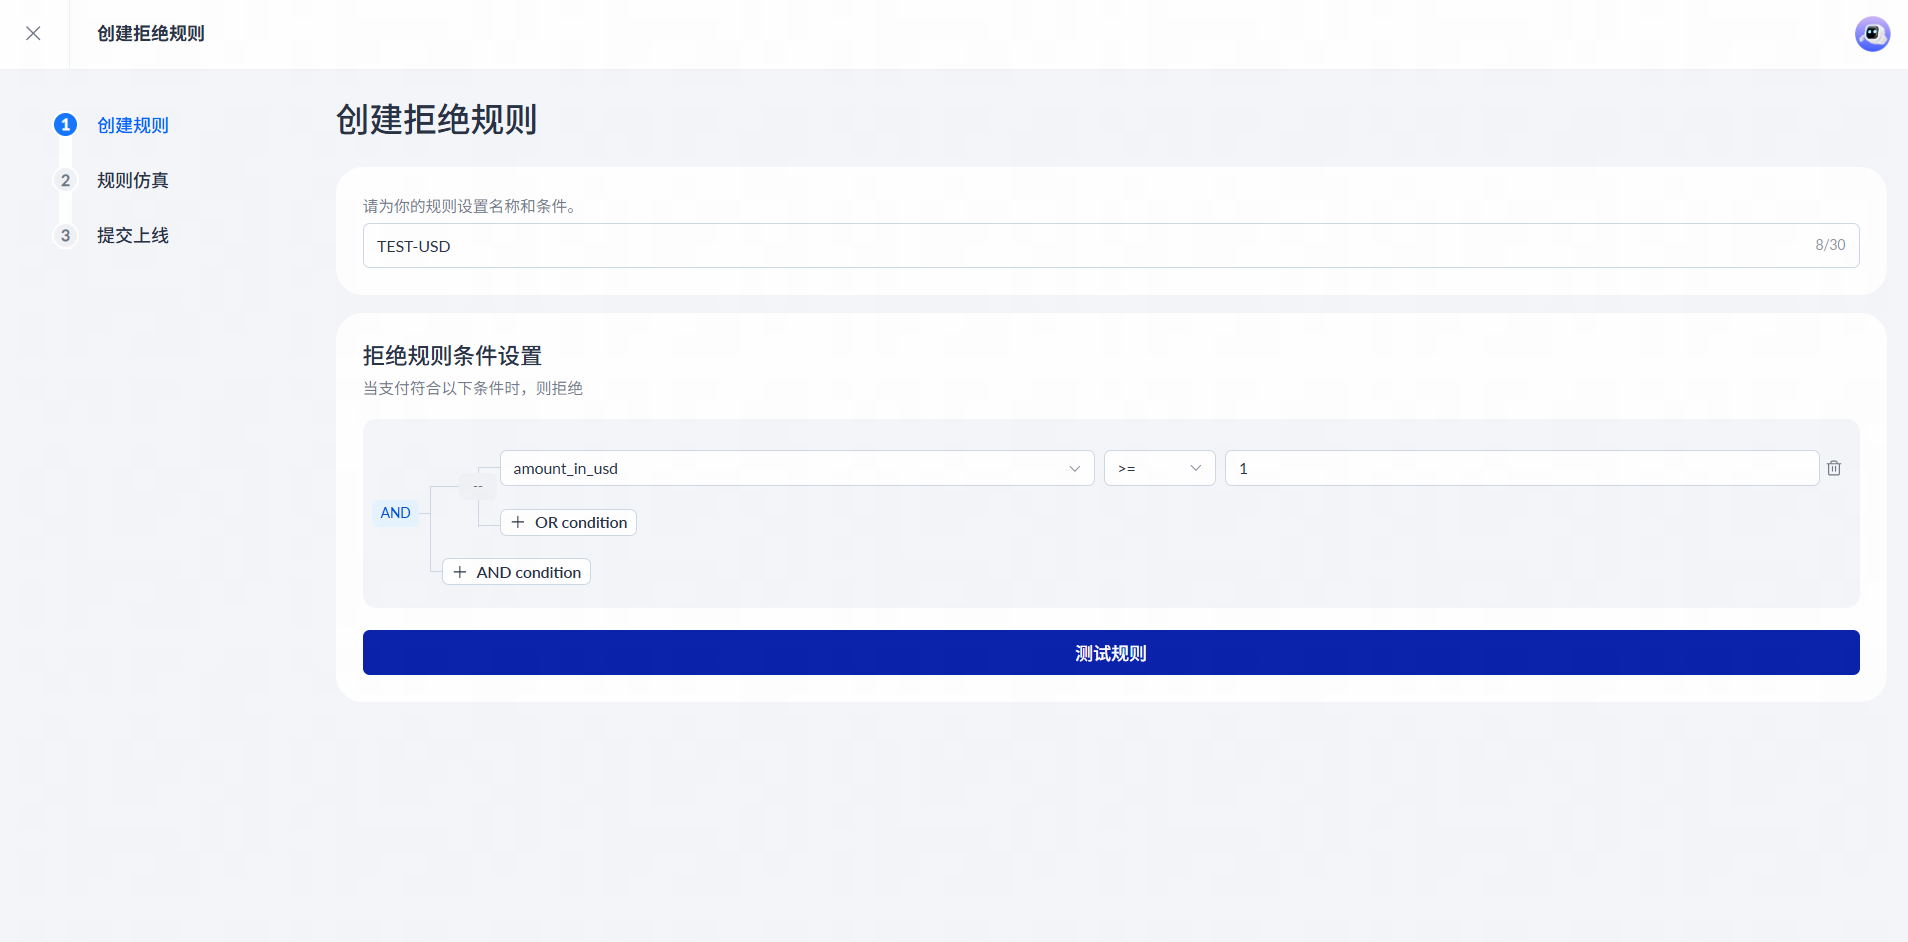Delete the amount_in_usd condition row
The width and height of the screenshot is (1908, 942).
[x=1834, y=468]
